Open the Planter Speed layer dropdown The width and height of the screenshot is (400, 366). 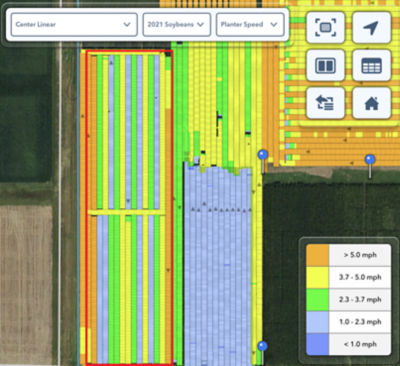250,24
